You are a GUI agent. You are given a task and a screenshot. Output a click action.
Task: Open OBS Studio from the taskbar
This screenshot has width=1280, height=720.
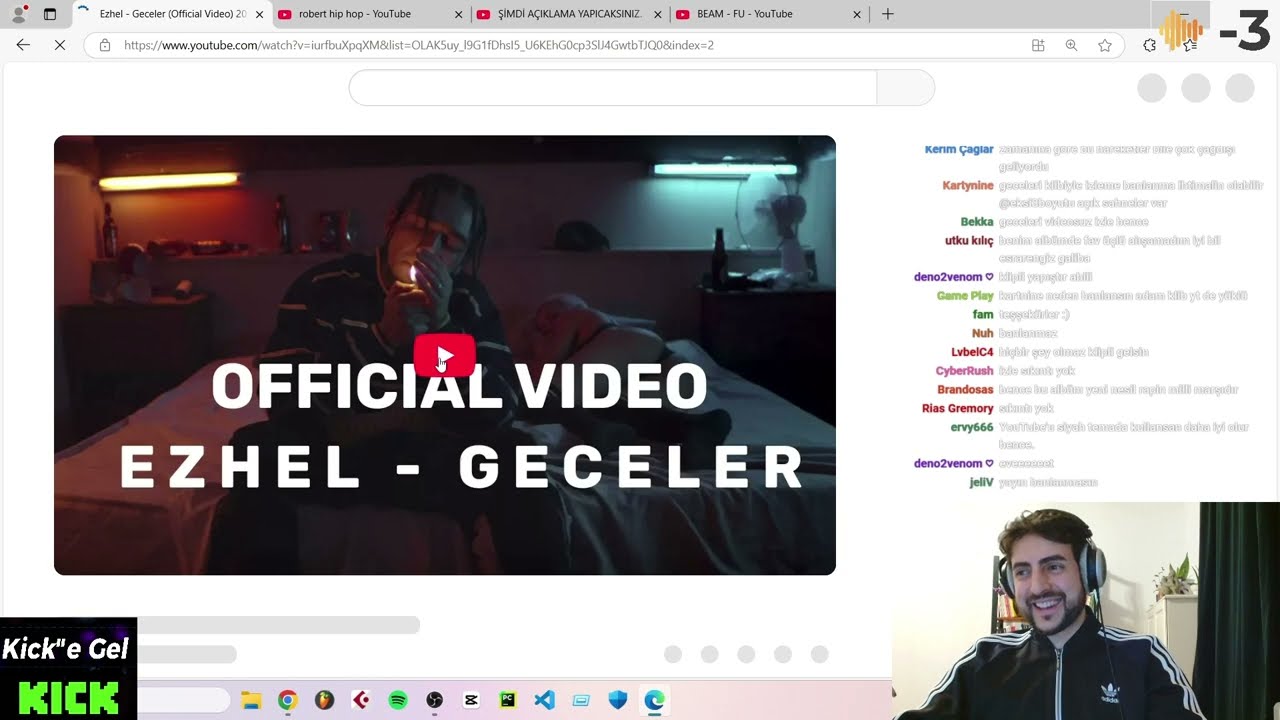point(434,700)
